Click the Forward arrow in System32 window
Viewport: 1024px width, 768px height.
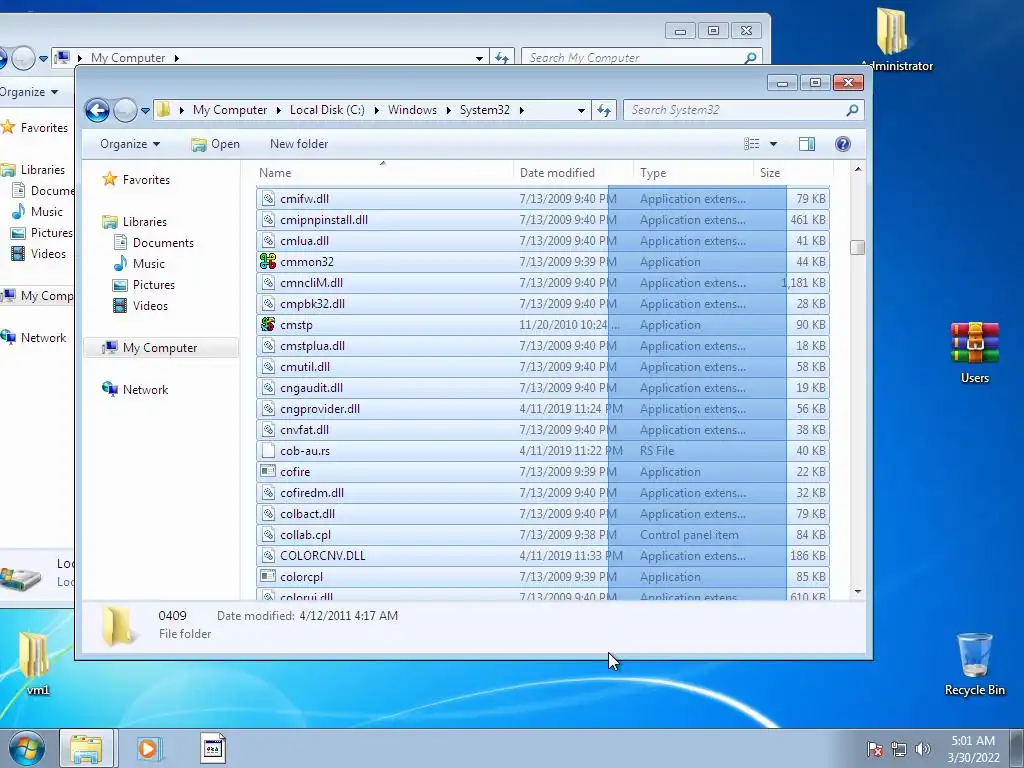125,110
